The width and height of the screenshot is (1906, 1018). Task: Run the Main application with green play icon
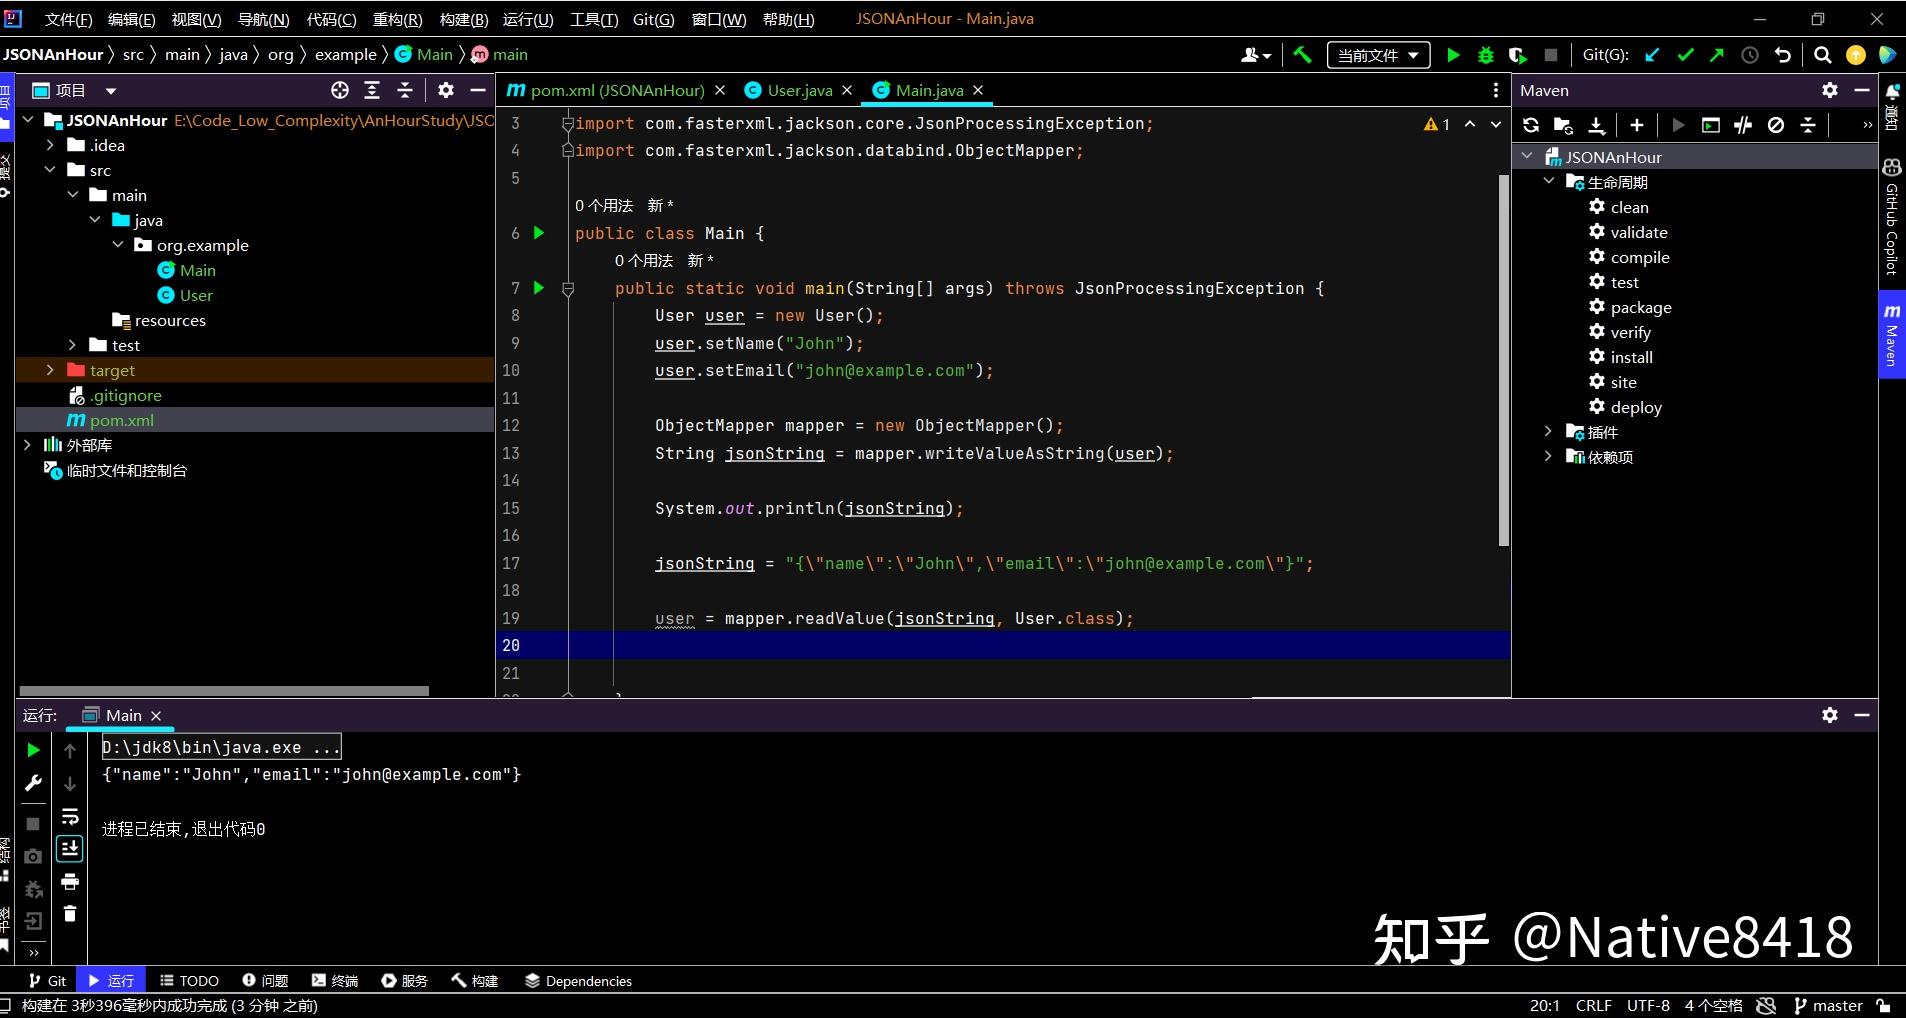1452,55
